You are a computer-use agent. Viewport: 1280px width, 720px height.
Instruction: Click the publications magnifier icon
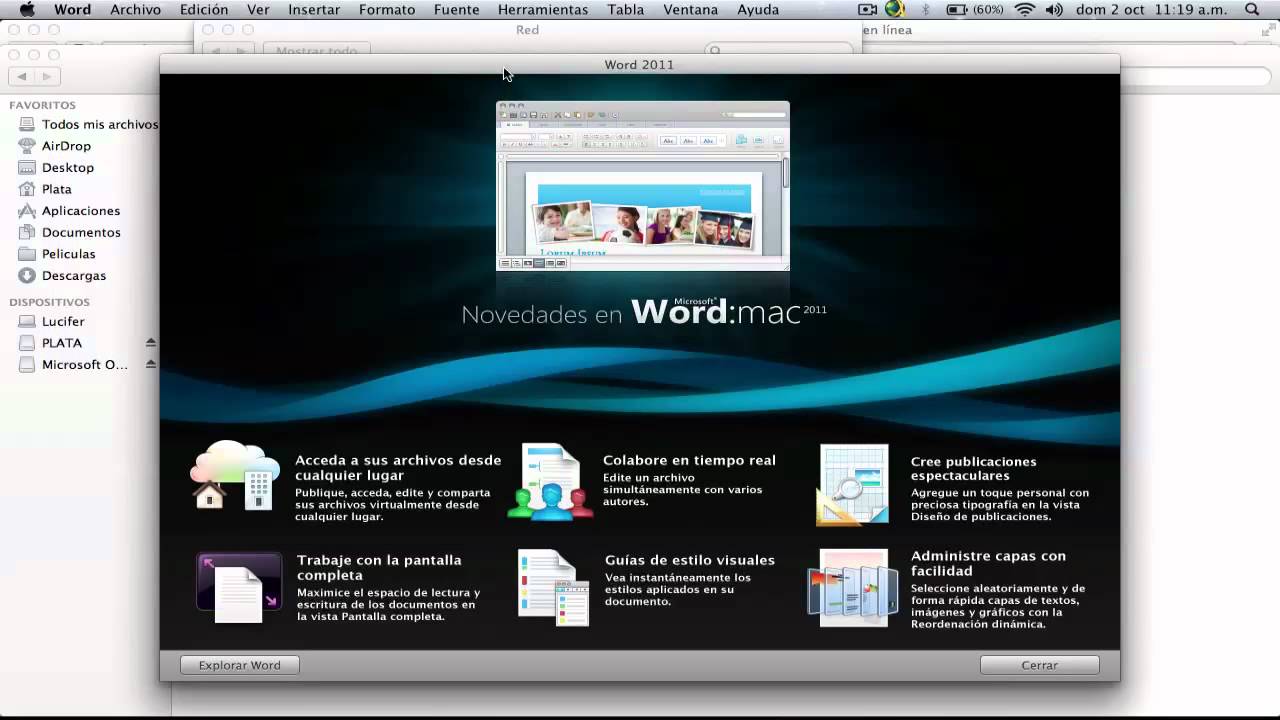coord(853,484)
